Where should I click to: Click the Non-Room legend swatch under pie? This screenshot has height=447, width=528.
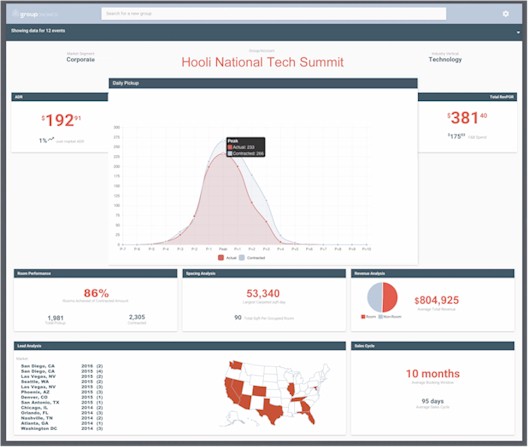point(381,317)
